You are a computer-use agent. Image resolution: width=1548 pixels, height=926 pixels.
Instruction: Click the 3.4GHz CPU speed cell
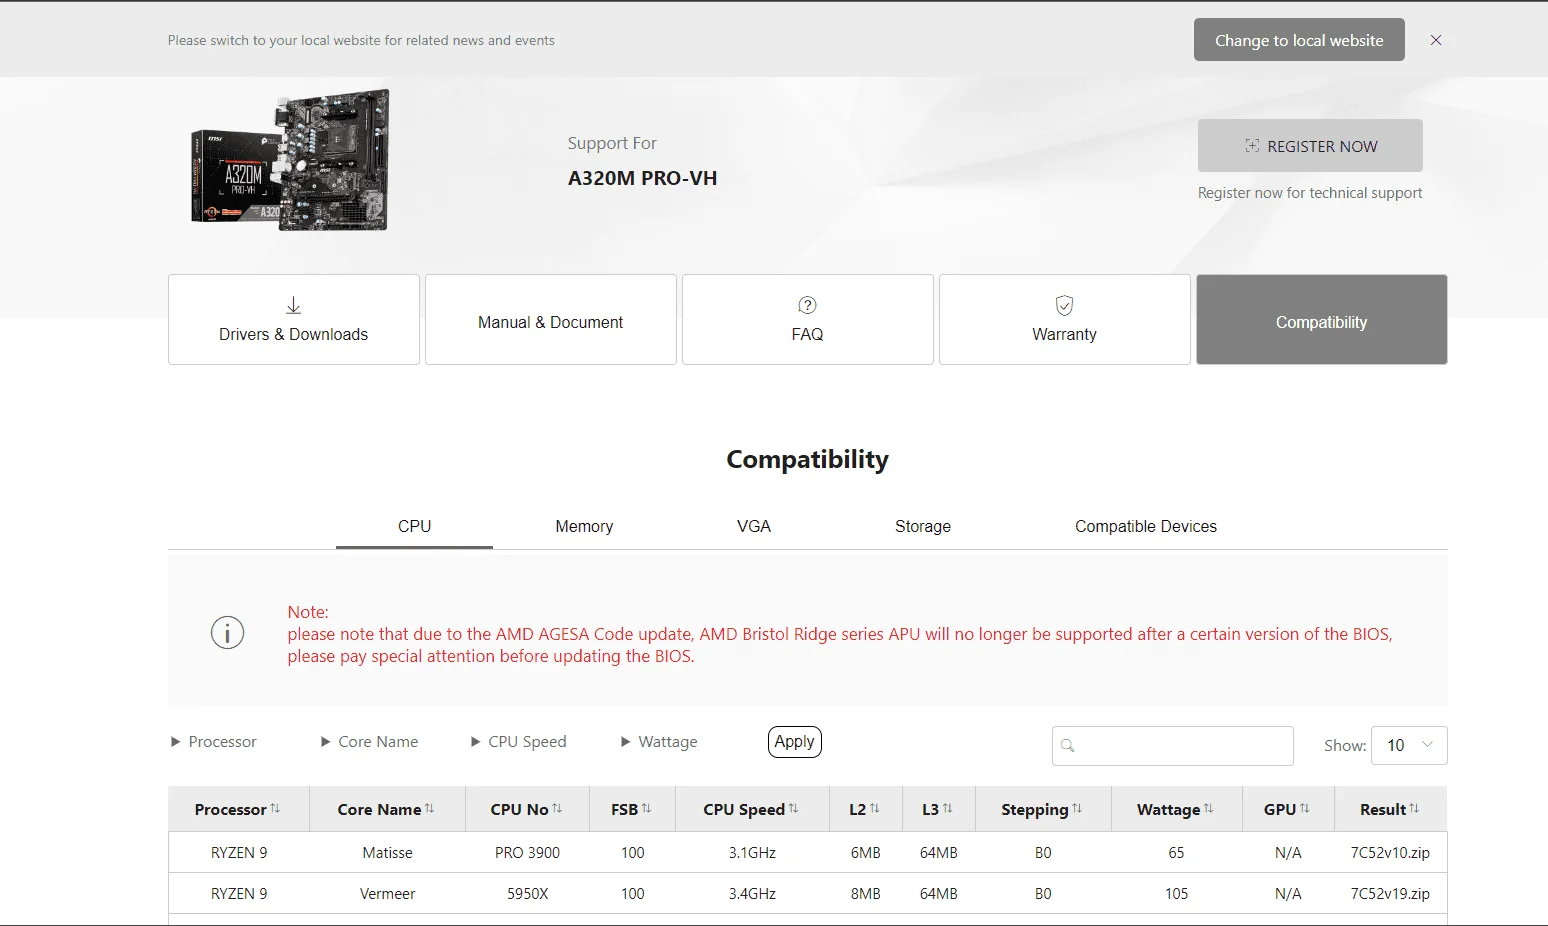click(752, 894)
